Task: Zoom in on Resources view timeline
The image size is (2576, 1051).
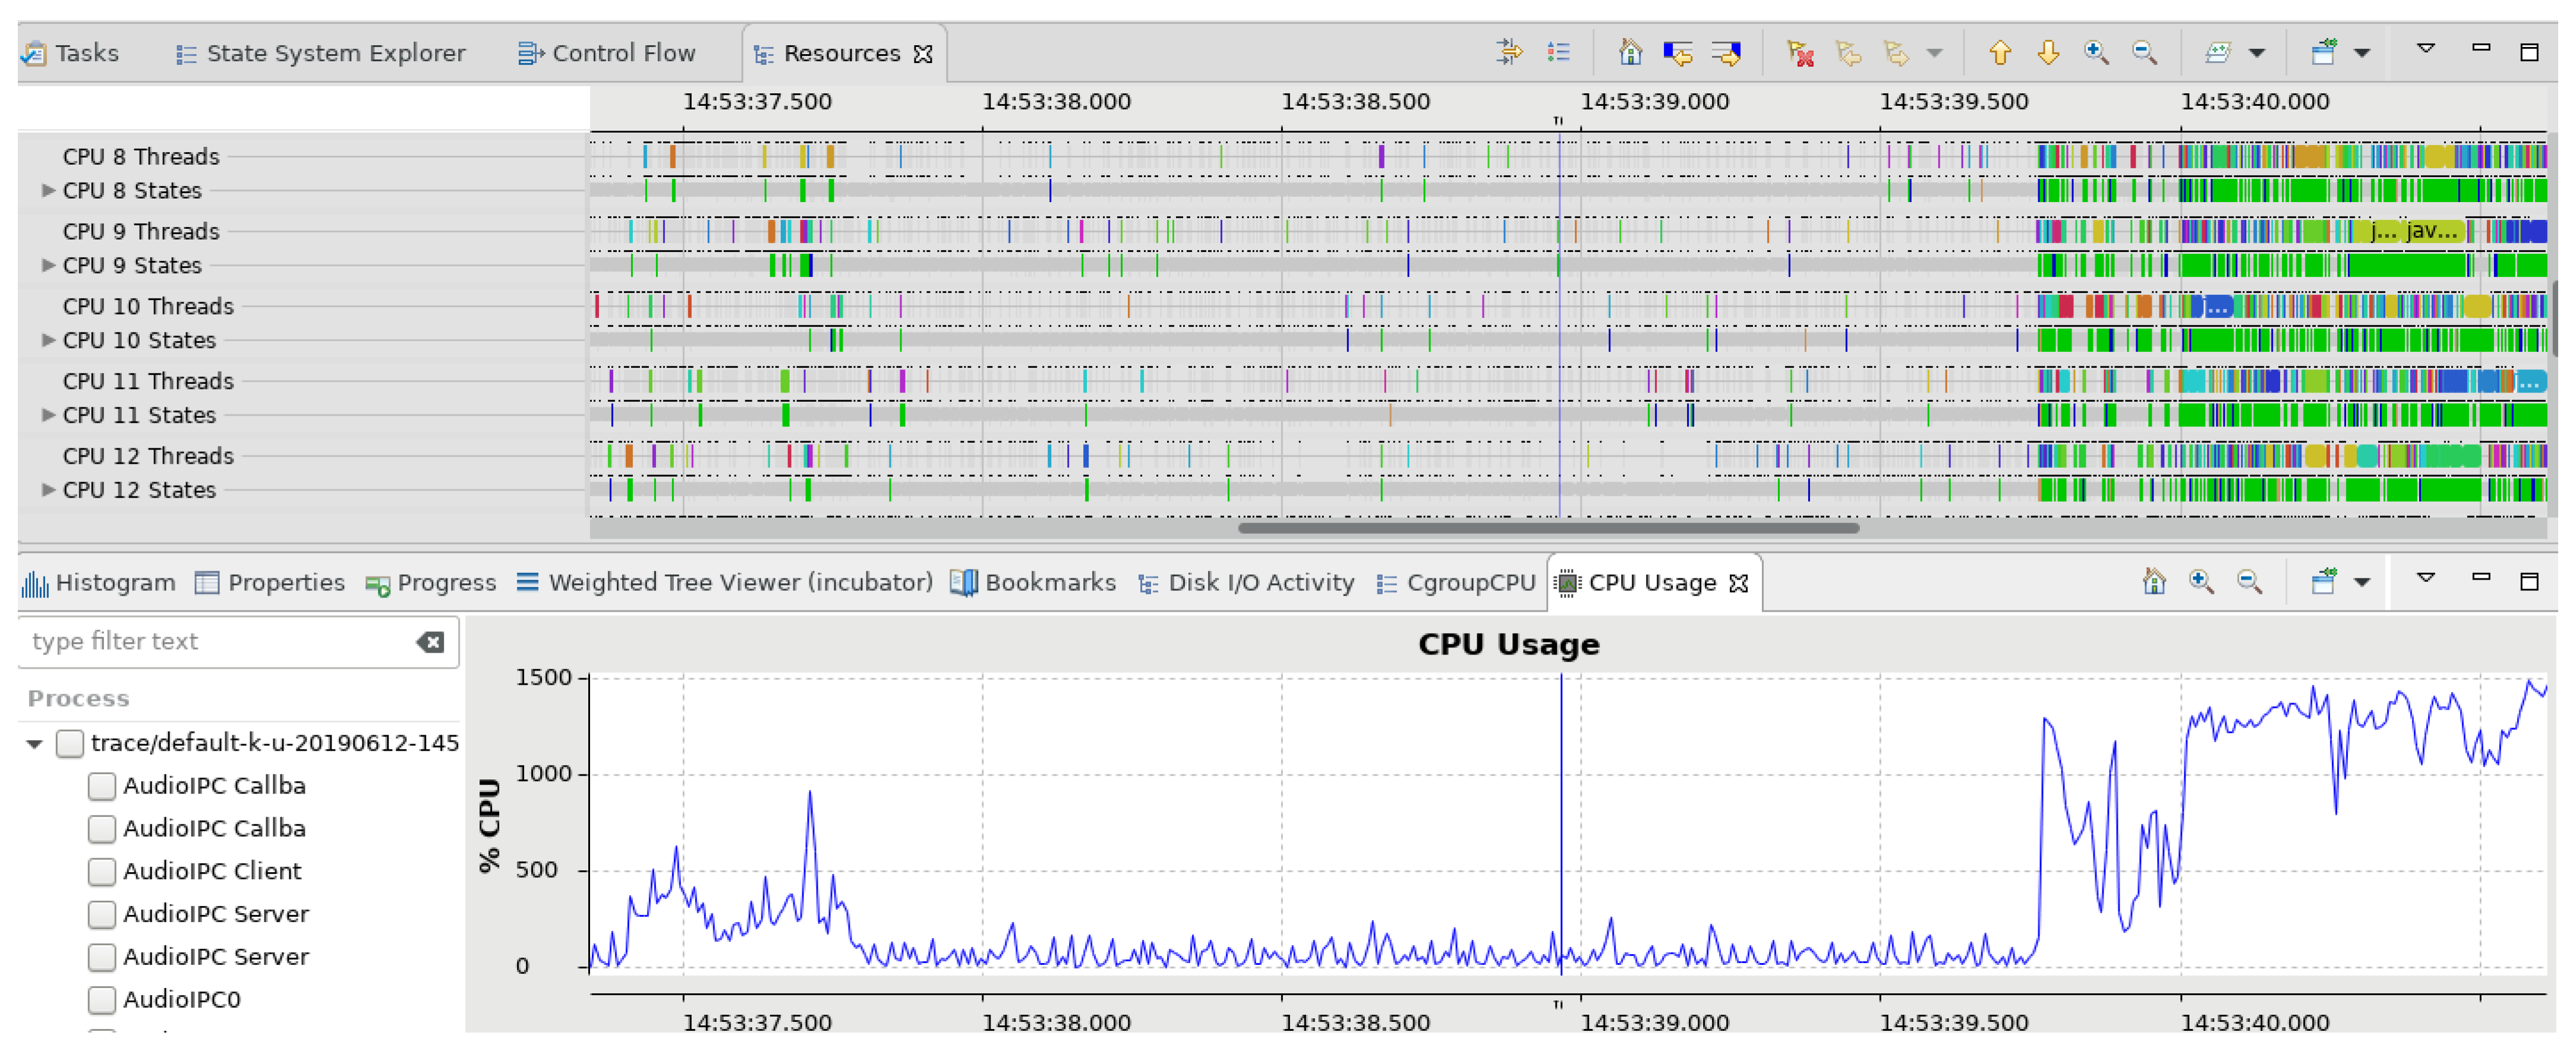Action: (2095, 52)
